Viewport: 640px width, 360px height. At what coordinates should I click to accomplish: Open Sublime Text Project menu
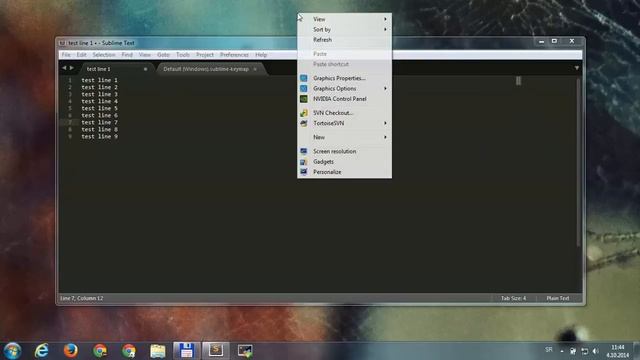point(204,55)
